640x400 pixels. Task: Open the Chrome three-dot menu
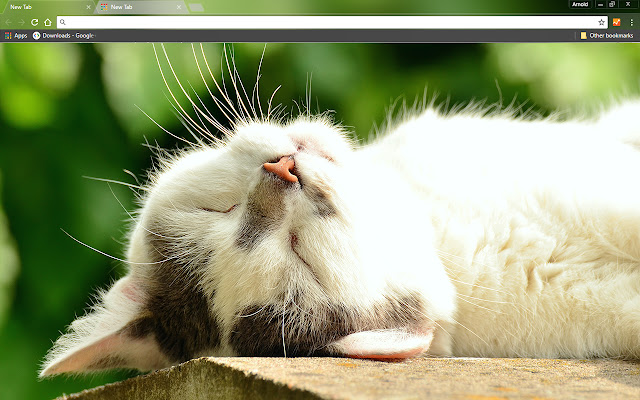point(631,22)
